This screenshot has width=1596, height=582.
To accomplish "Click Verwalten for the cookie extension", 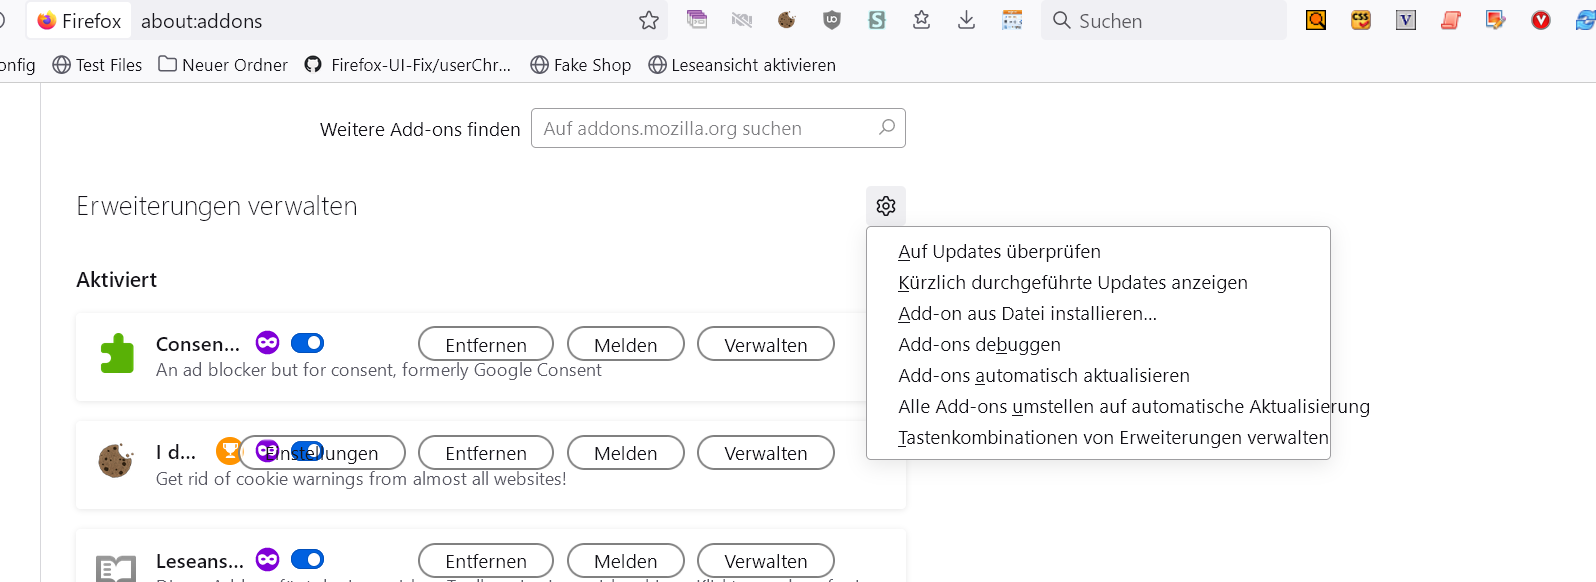I will pos(765,453).
